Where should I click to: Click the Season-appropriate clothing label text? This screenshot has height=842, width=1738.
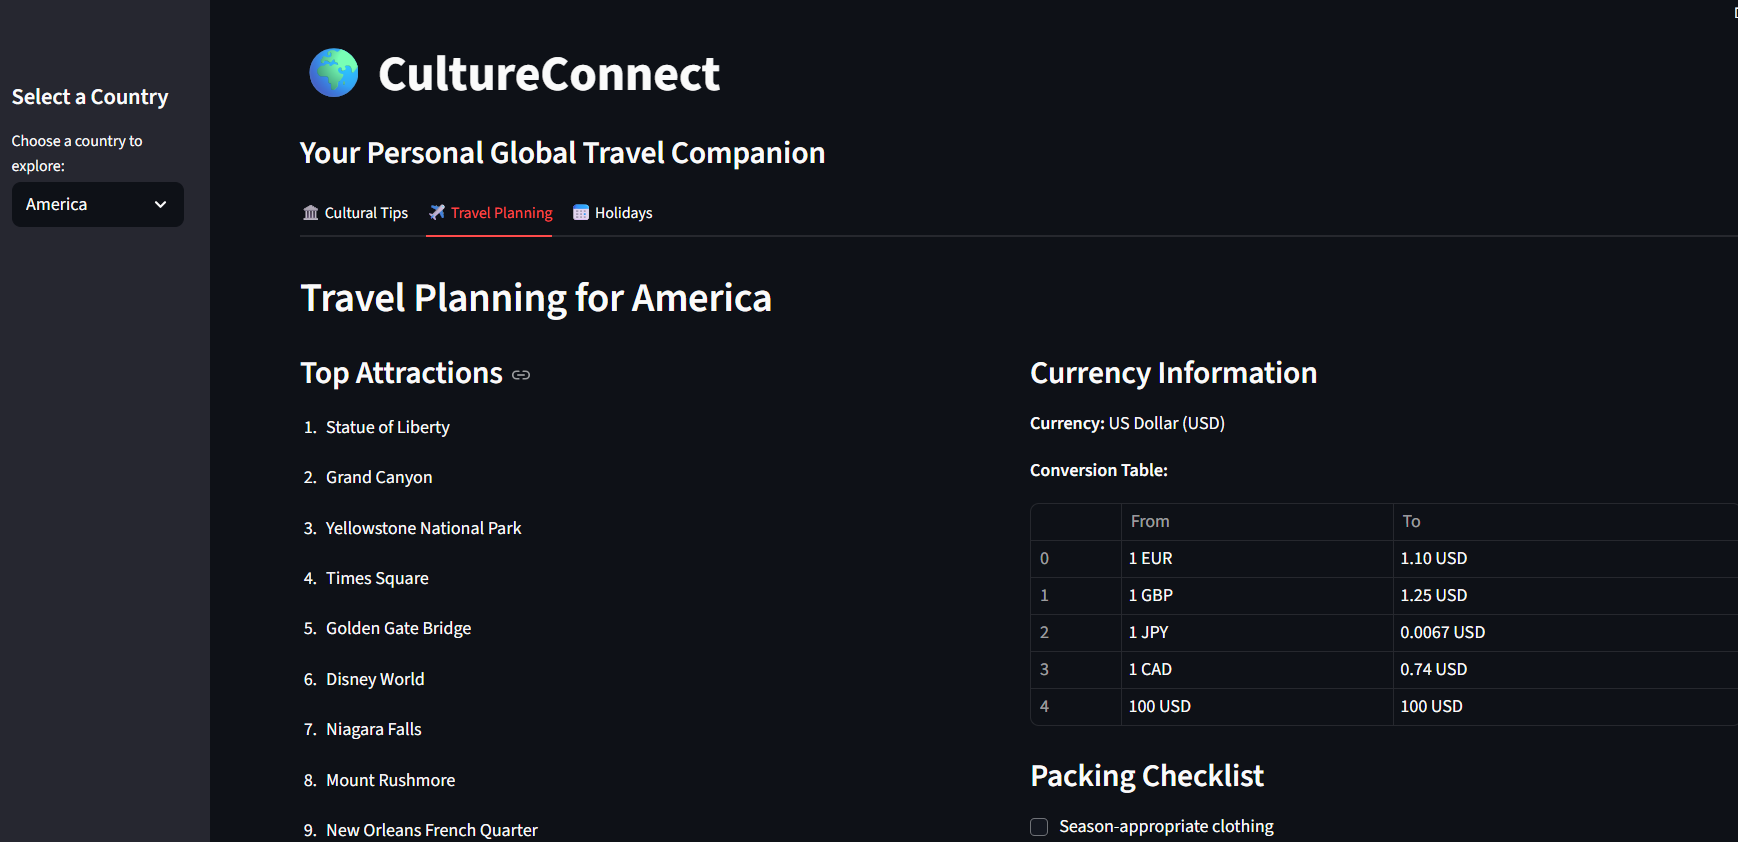click(x=1166, y=826)
